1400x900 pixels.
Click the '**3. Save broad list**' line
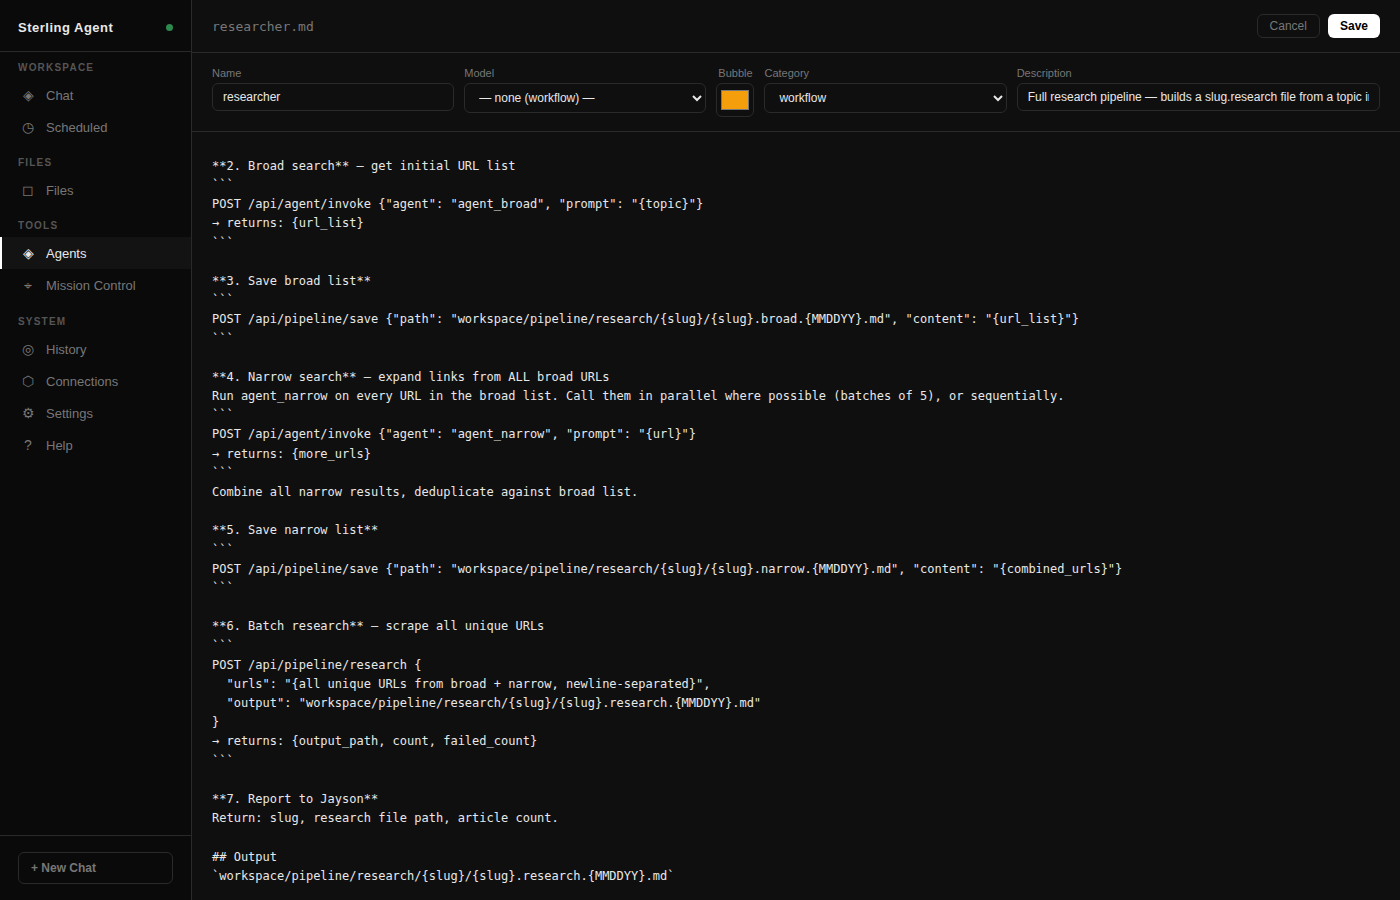(291, 281)
